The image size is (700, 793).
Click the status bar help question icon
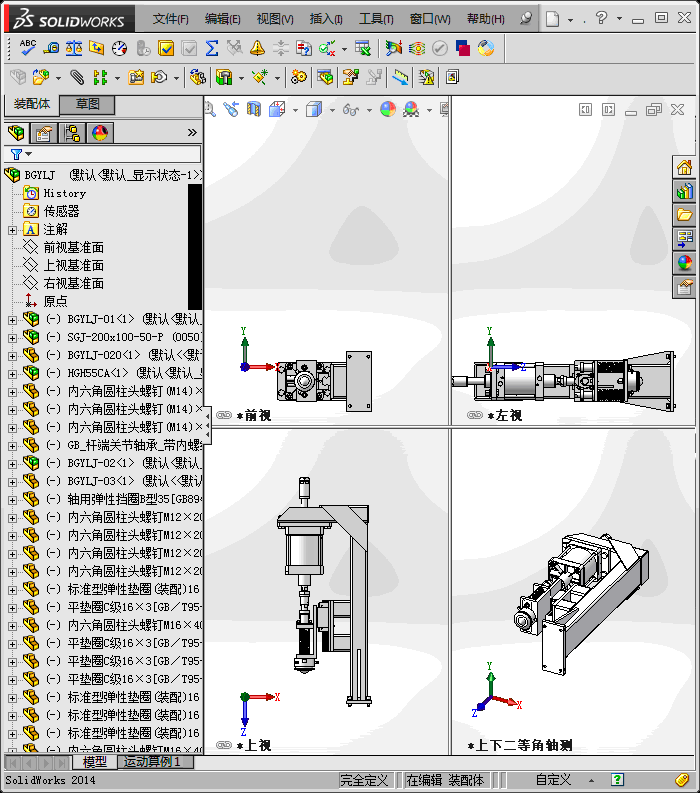pyautogui.click(x=618, y=780)
